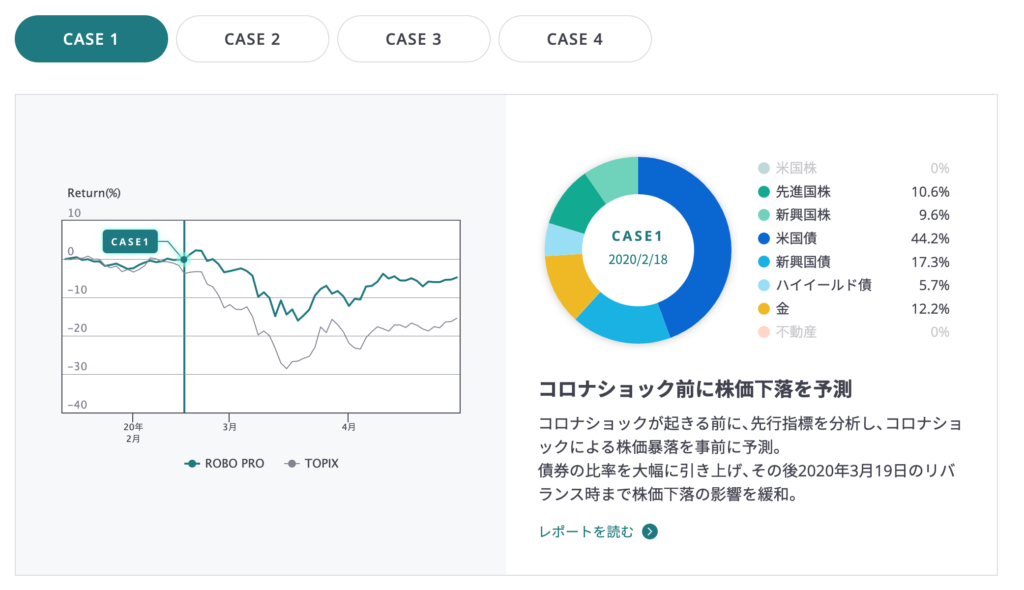
Task: Click the 米国債 legend dot
Action: [763, 238]
